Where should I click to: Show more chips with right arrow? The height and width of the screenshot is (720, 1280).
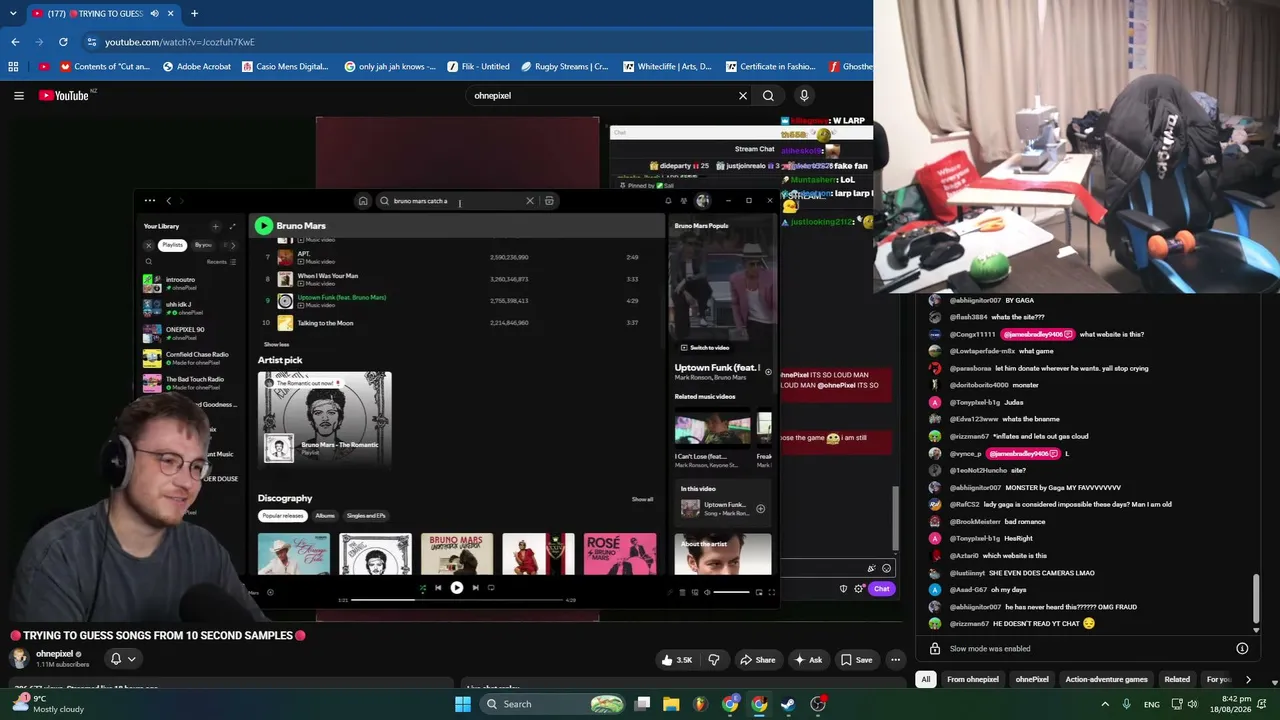[1248, 680]
